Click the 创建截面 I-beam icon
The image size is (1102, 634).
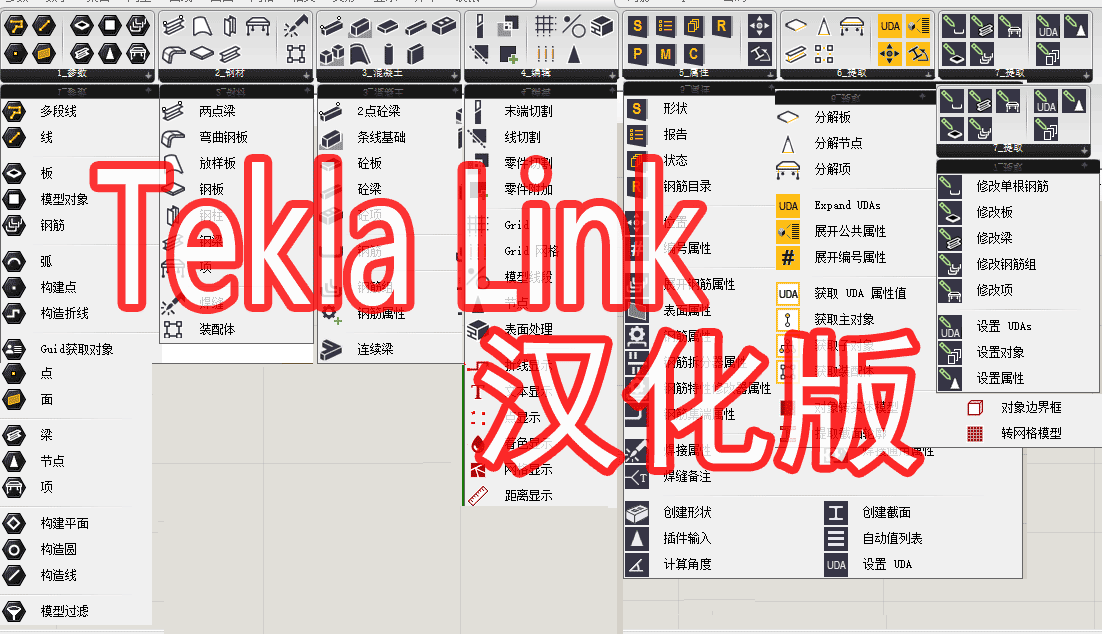(x=836, y=512)
